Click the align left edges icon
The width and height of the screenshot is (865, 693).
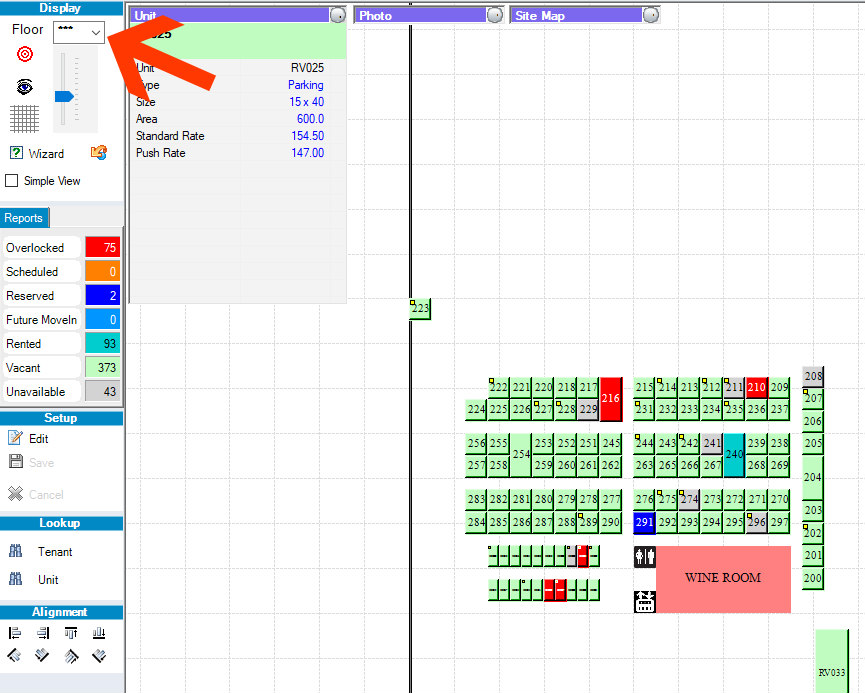click(x=15, y=633)
